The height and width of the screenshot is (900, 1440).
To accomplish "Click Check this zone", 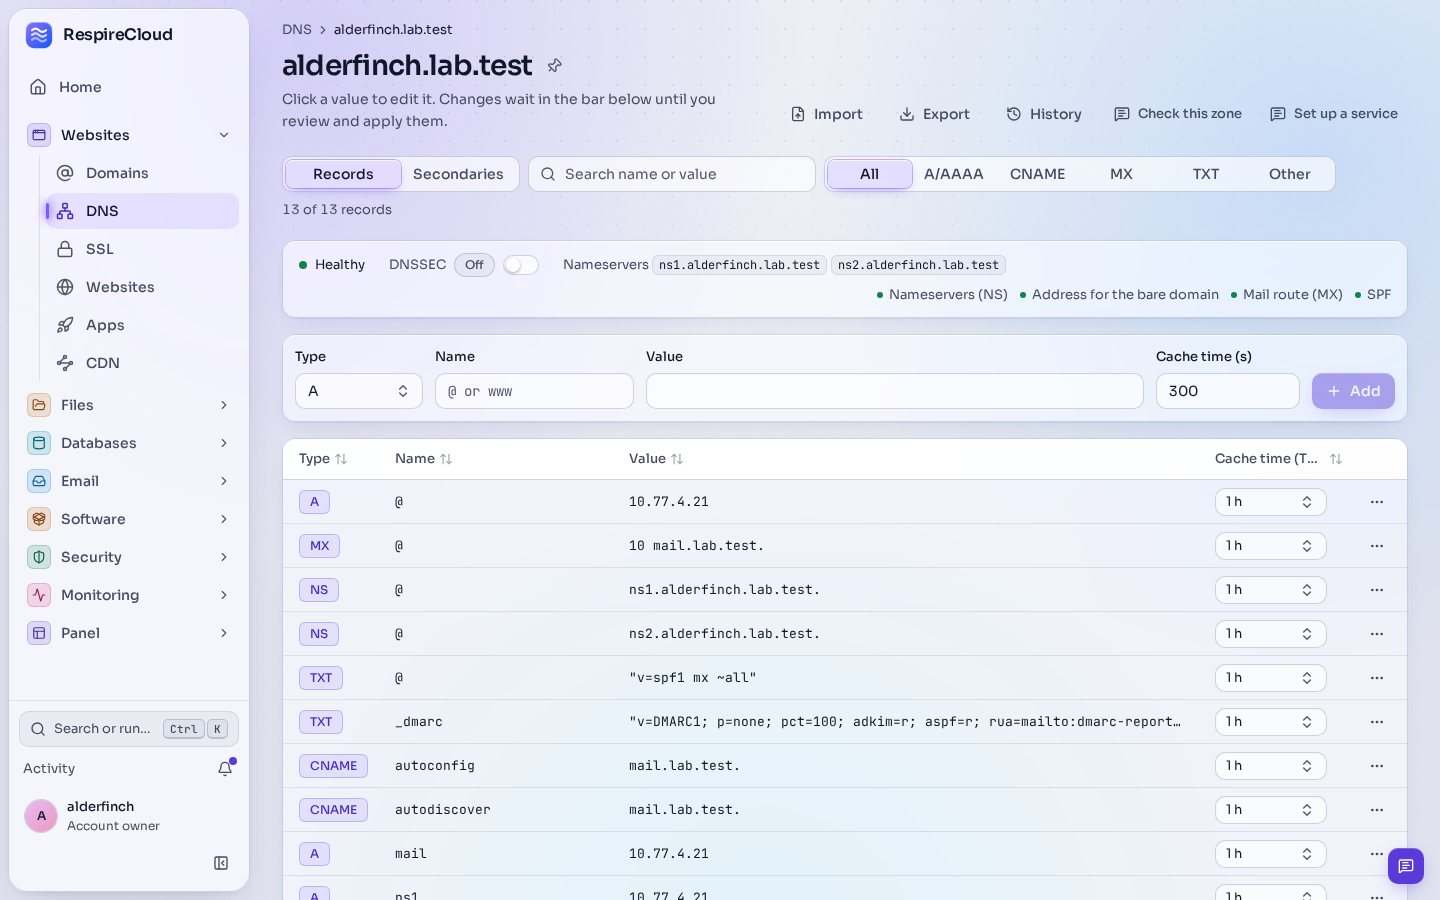I will 1177,114.
